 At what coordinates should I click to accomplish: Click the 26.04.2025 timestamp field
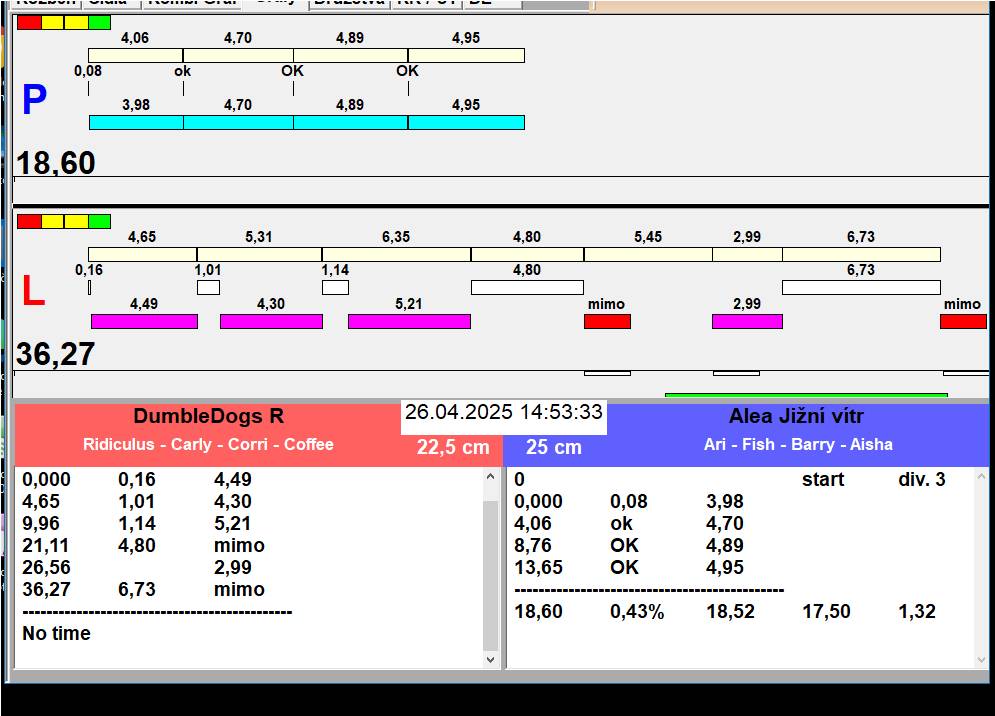[504, 412]
